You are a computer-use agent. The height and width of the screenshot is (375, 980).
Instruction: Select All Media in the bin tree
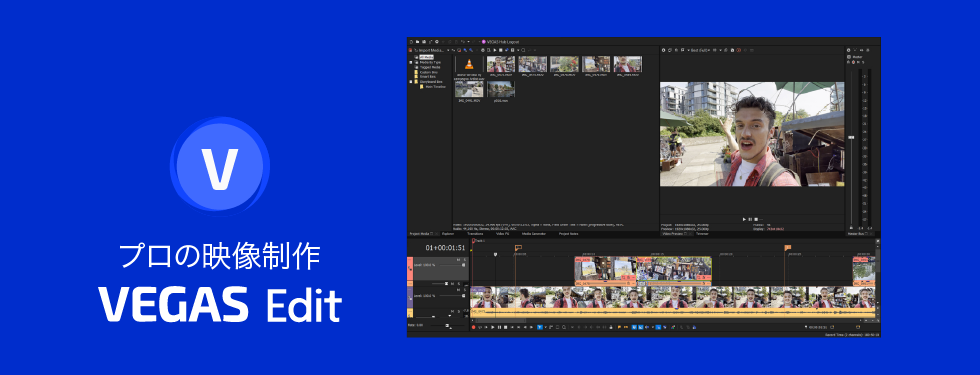coord(426,57)
